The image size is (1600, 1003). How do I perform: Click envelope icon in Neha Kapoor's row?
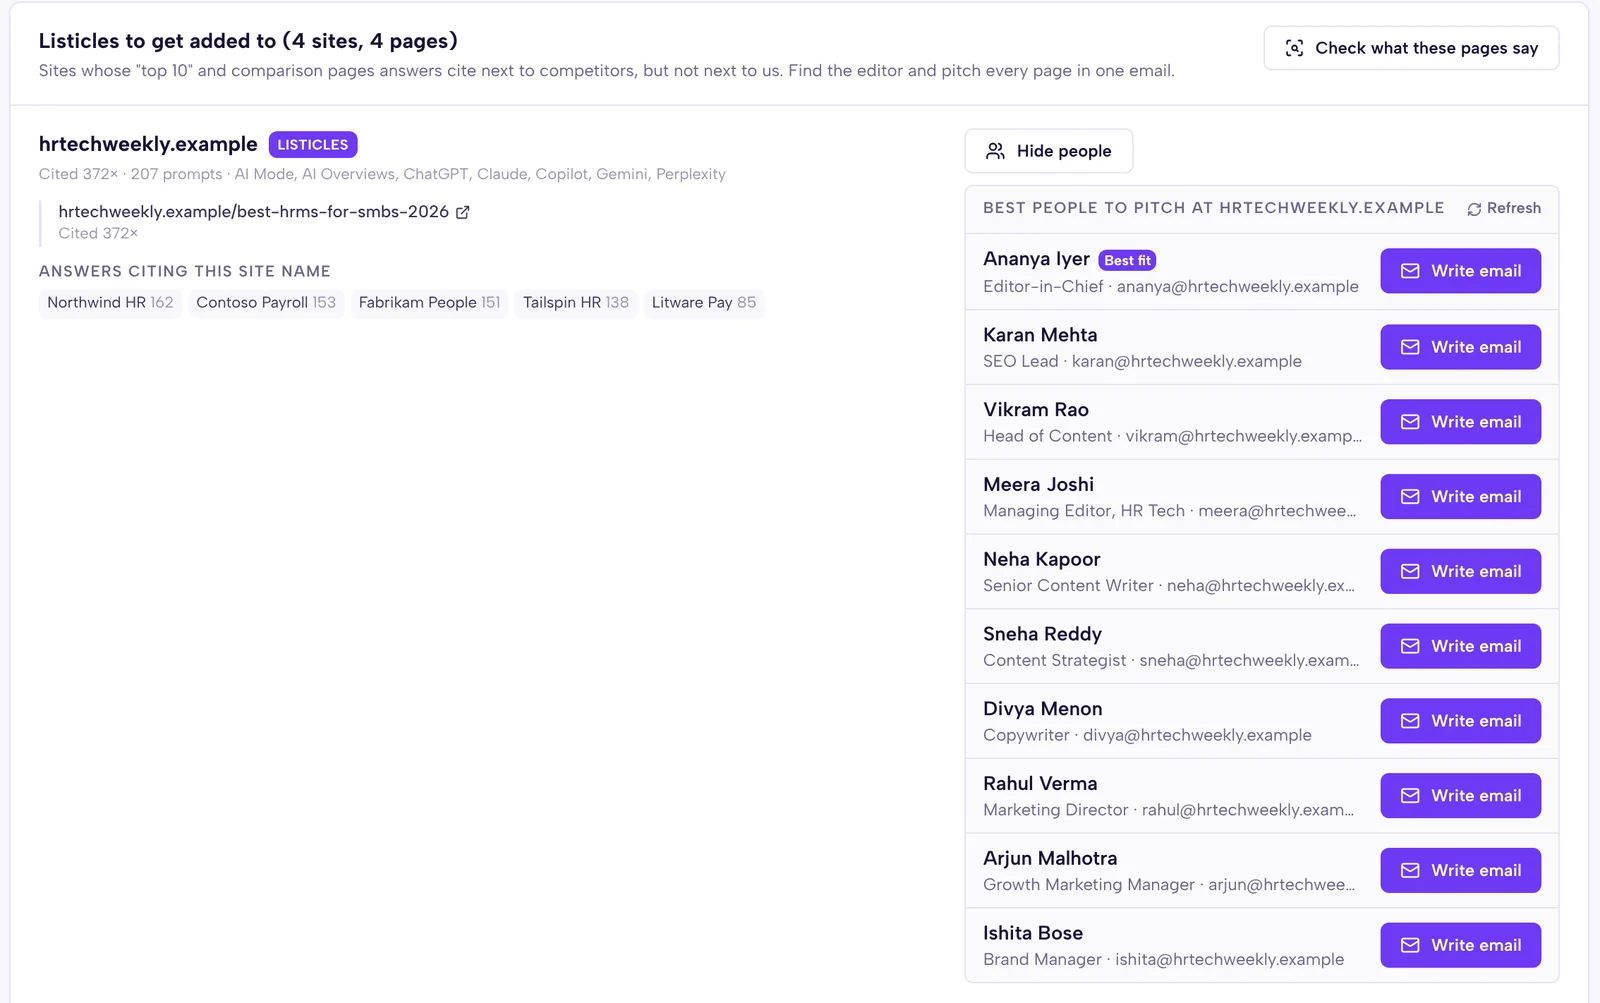click(x=1410, y=571)
